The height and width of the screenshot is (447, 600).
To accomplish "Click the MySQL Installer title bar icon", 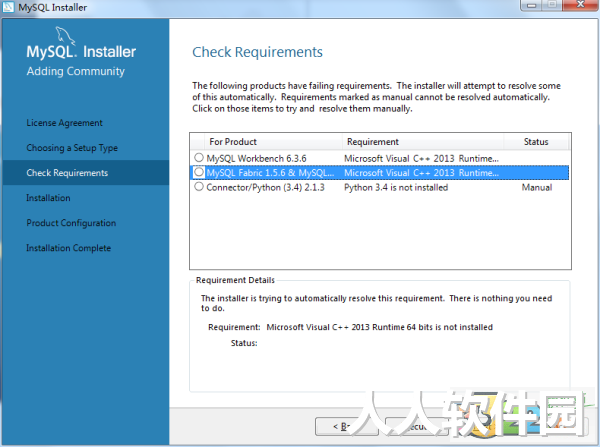I will click(x=8, y=7).
